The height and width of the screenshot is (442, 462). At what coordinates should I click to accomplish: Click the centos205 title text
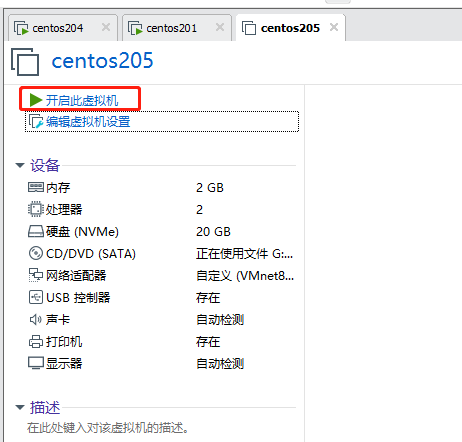(102, 61)
